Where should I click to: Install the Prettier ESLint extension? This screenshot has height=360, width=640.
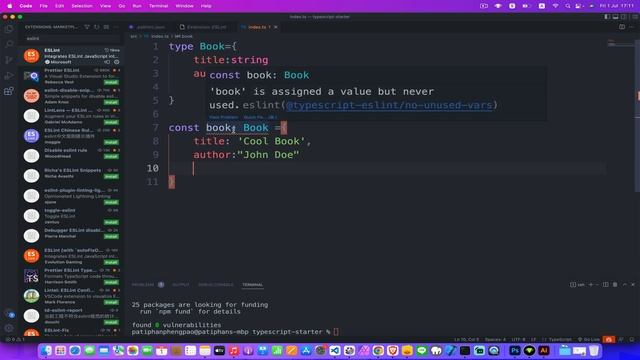111,82
